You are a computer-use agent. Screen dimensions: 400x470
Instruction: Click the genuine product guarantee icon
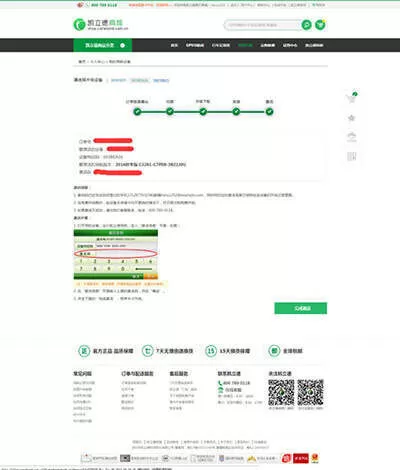(84, 351)
